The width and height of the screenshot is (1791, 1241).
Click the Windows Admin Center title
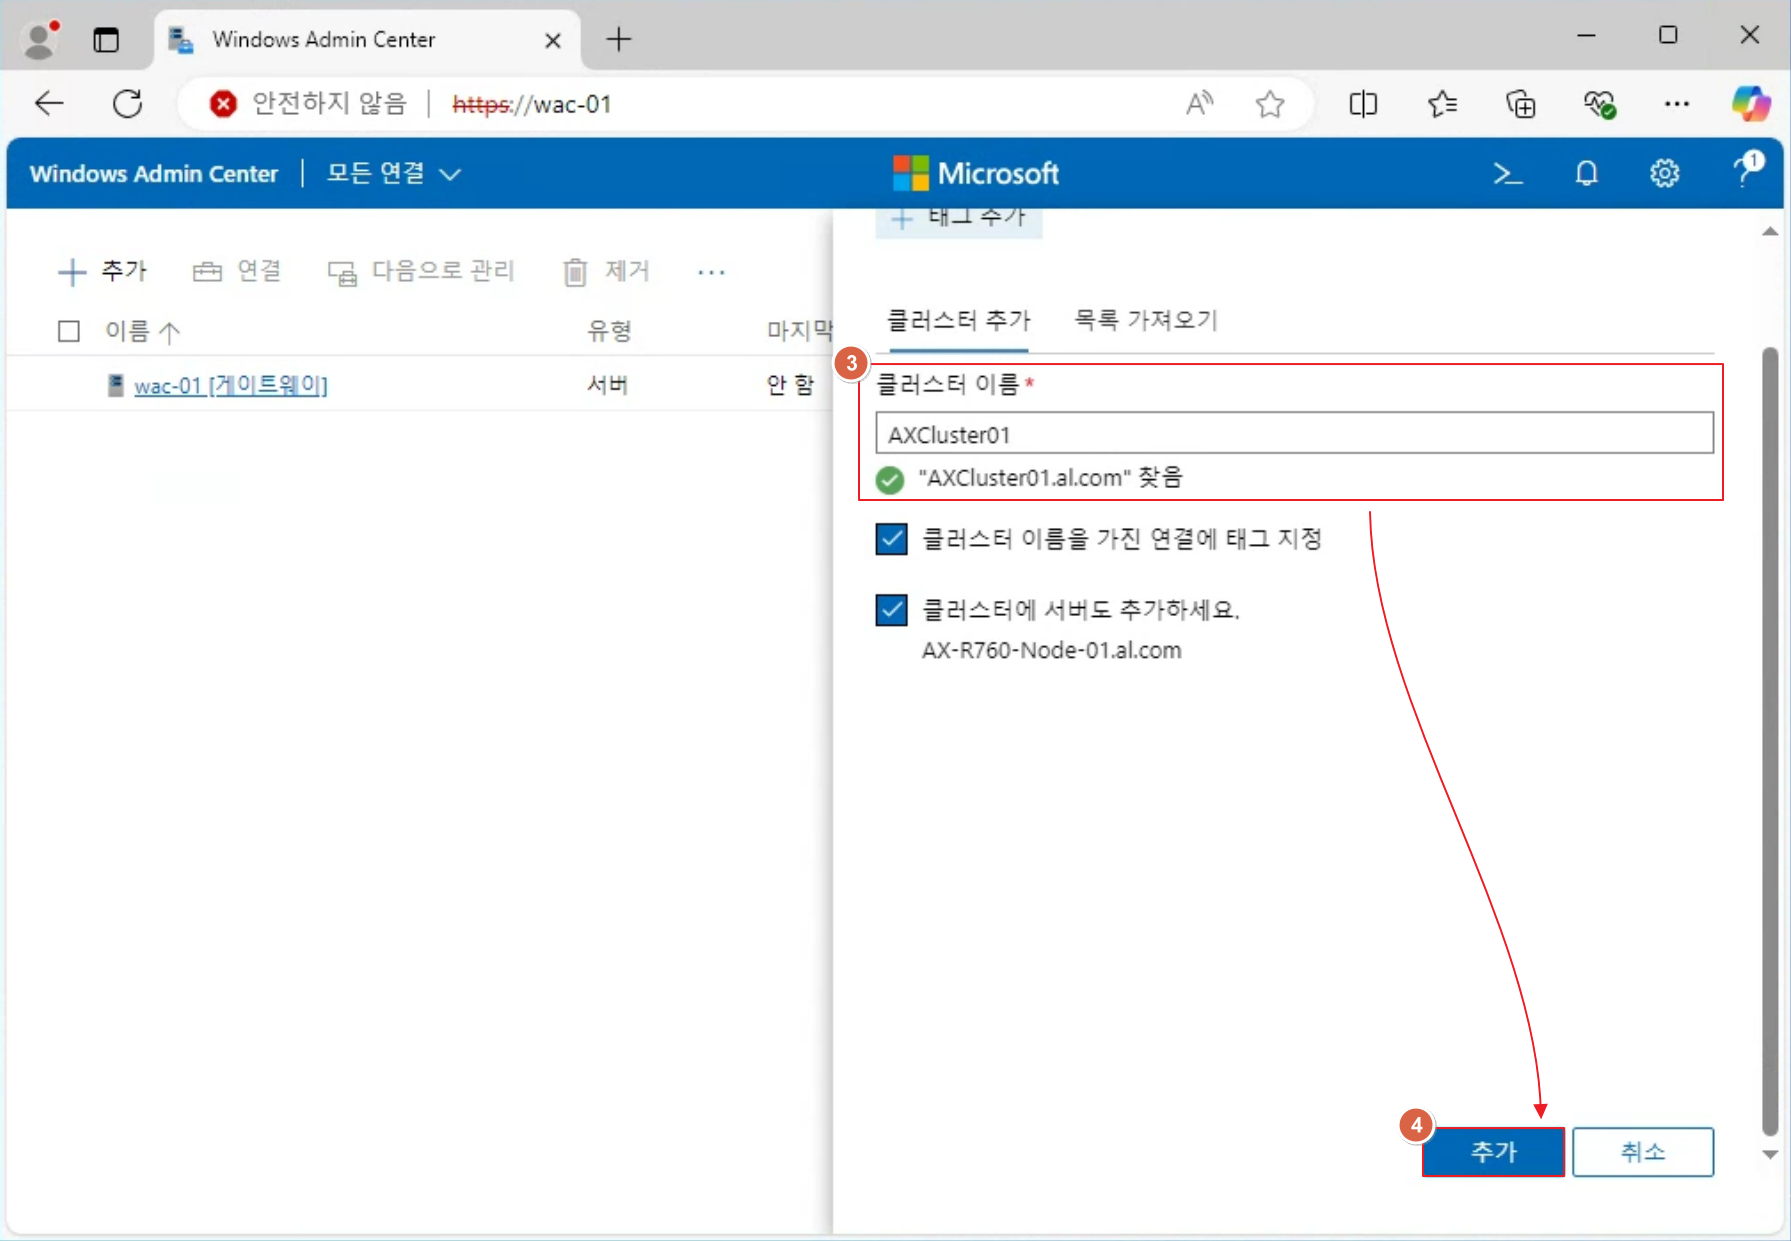pyautogui.click(x=154, y=174)
